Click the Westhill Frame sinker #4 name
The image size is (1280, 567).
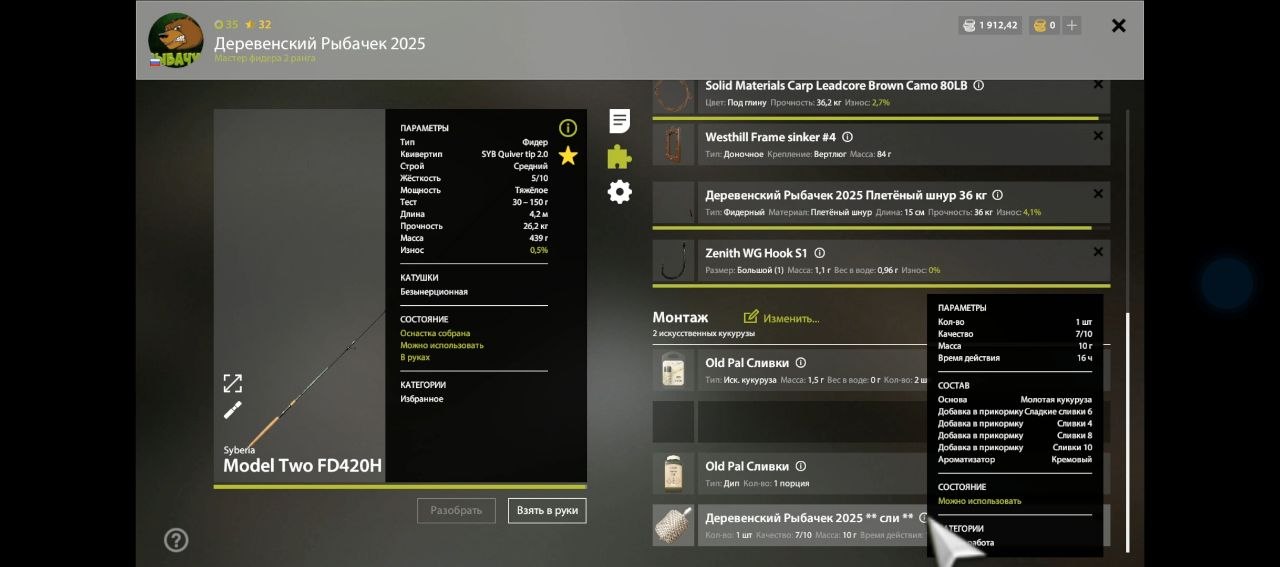770,137
